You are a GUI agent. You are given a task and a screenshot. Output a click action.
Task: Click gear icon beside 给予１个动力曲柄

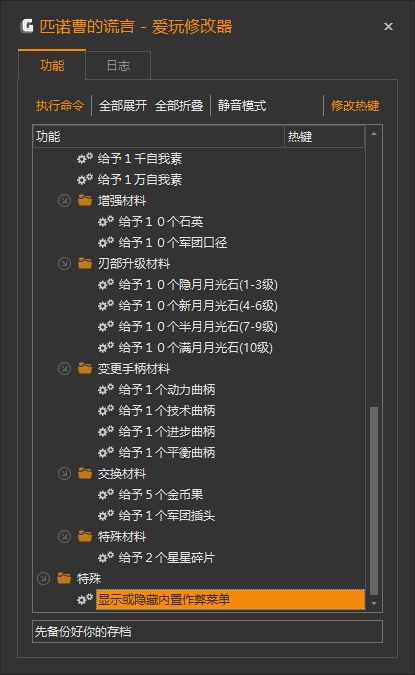(106, 389)
